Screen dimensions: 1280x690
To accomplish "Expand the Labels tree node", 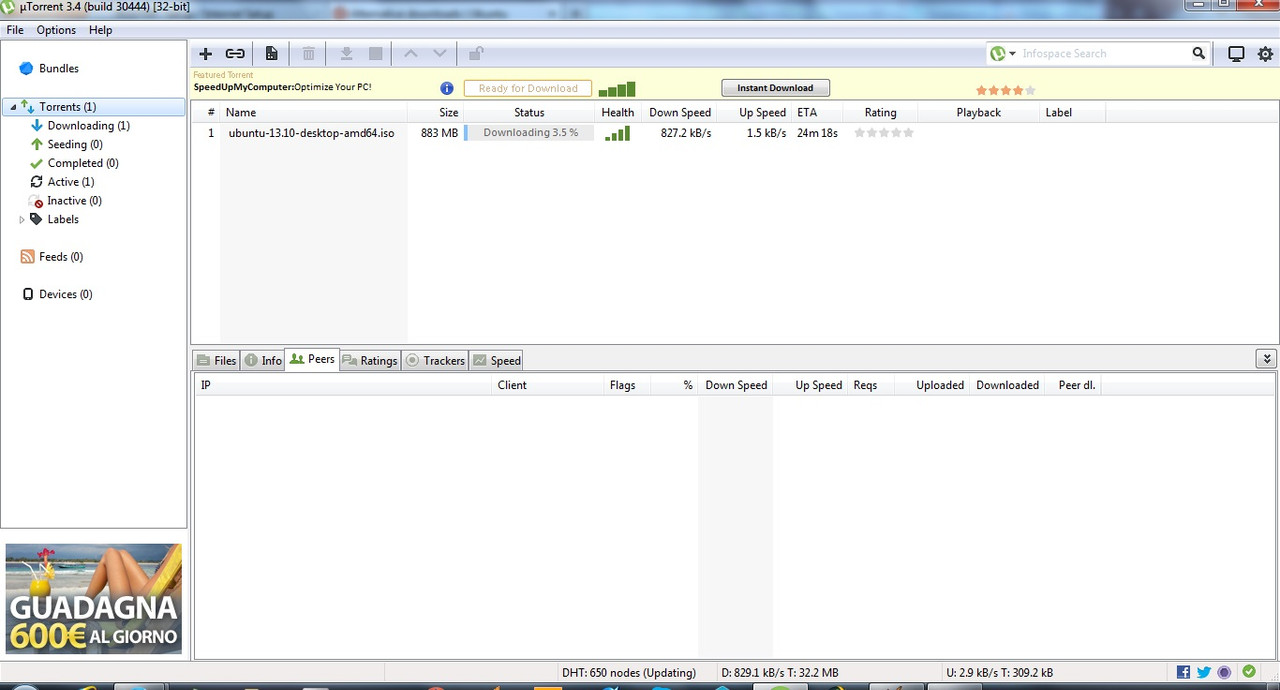I will pos(22,220).
